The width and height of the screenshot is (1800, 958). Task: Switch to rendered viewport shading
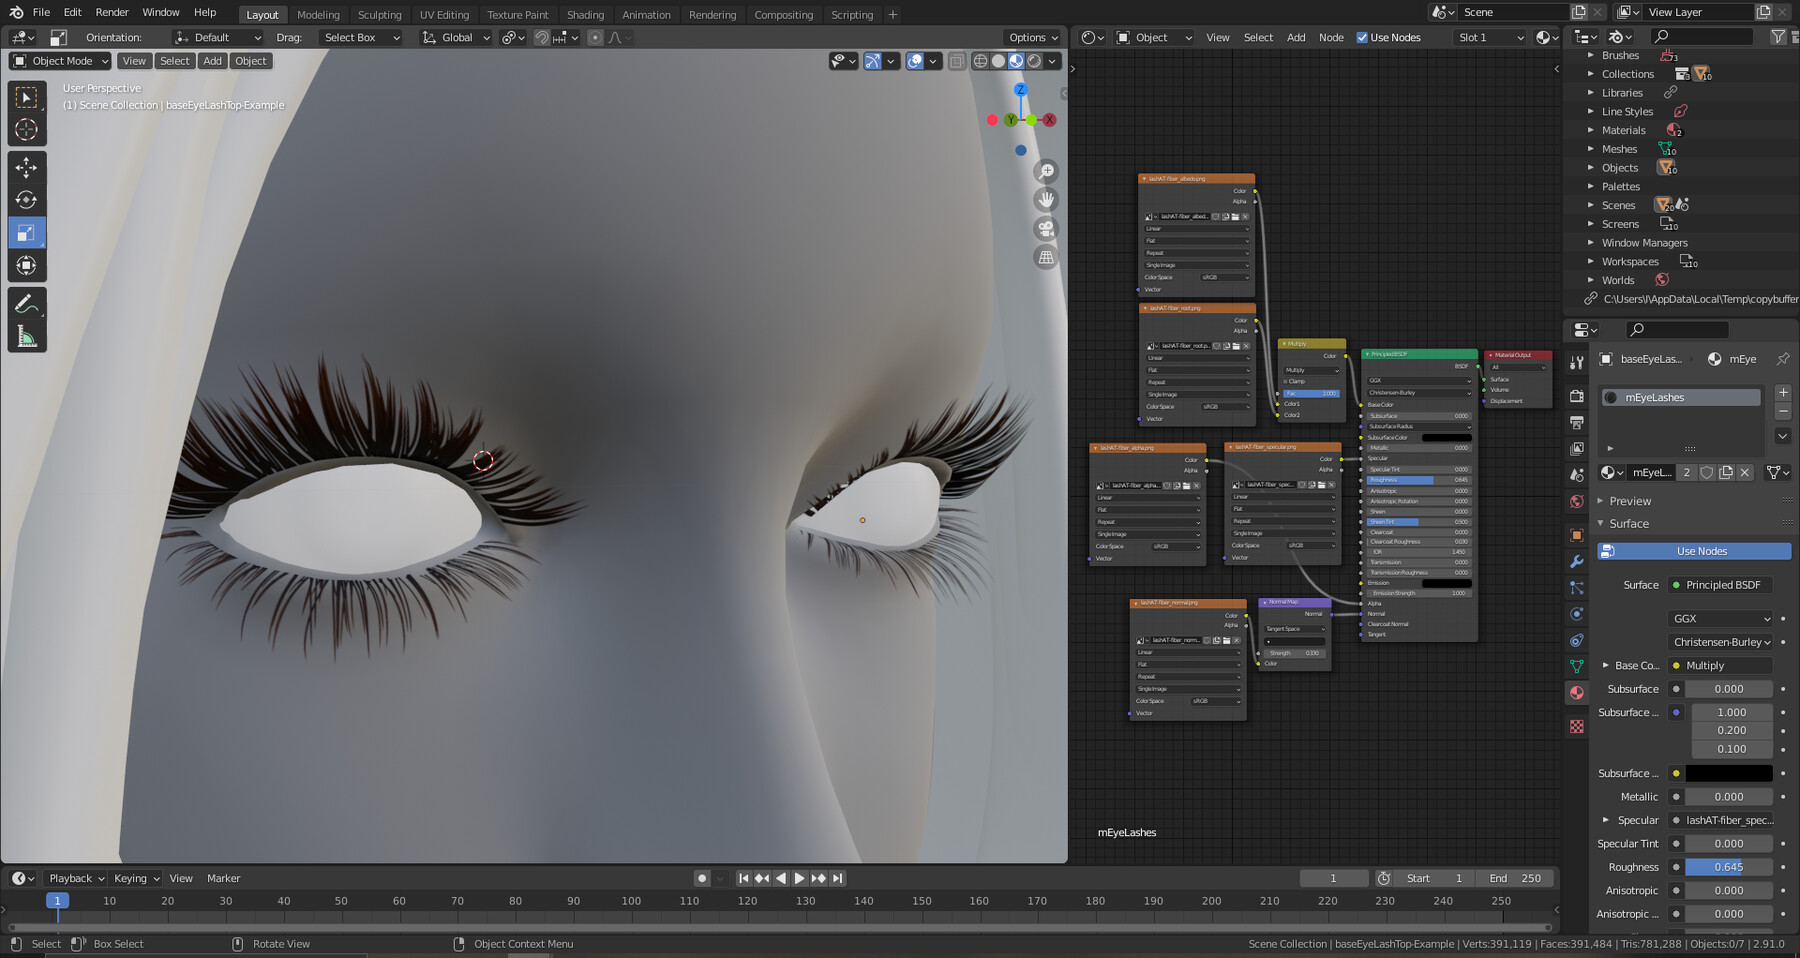[1034, 61]
